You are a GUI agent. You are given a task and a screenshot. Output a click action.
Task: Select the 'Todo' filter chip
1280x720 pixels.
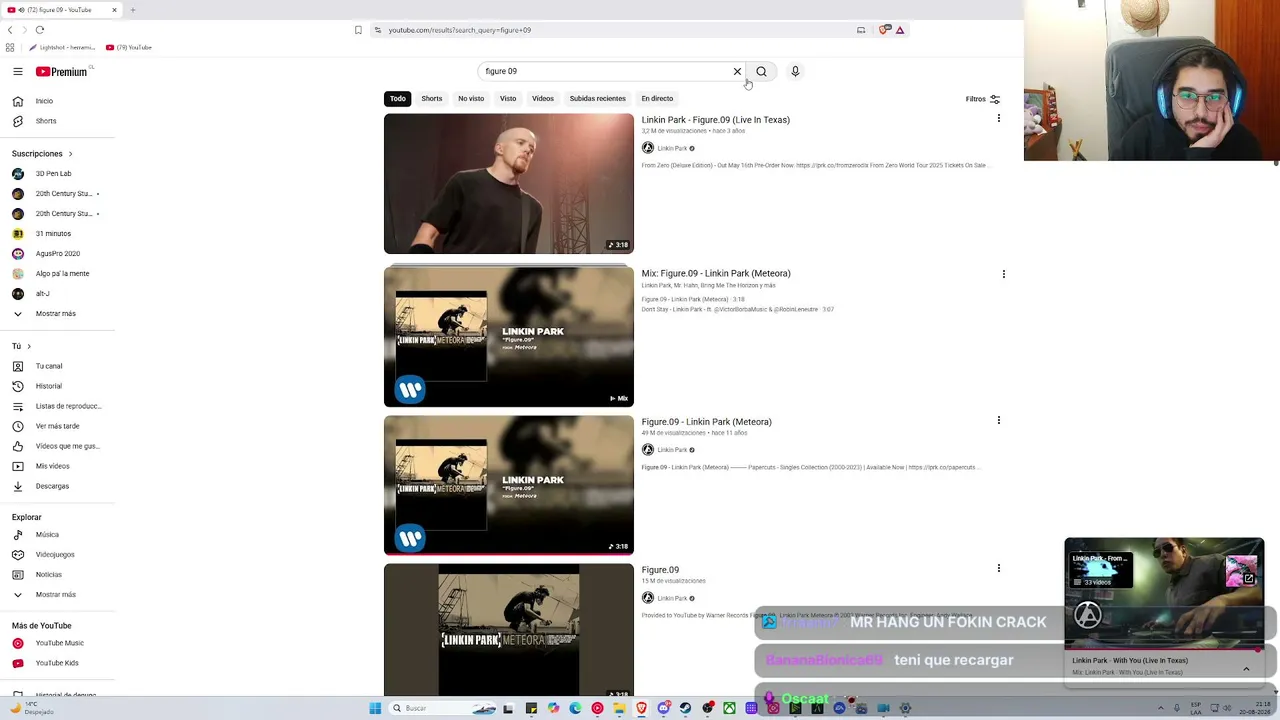point(398,98)
